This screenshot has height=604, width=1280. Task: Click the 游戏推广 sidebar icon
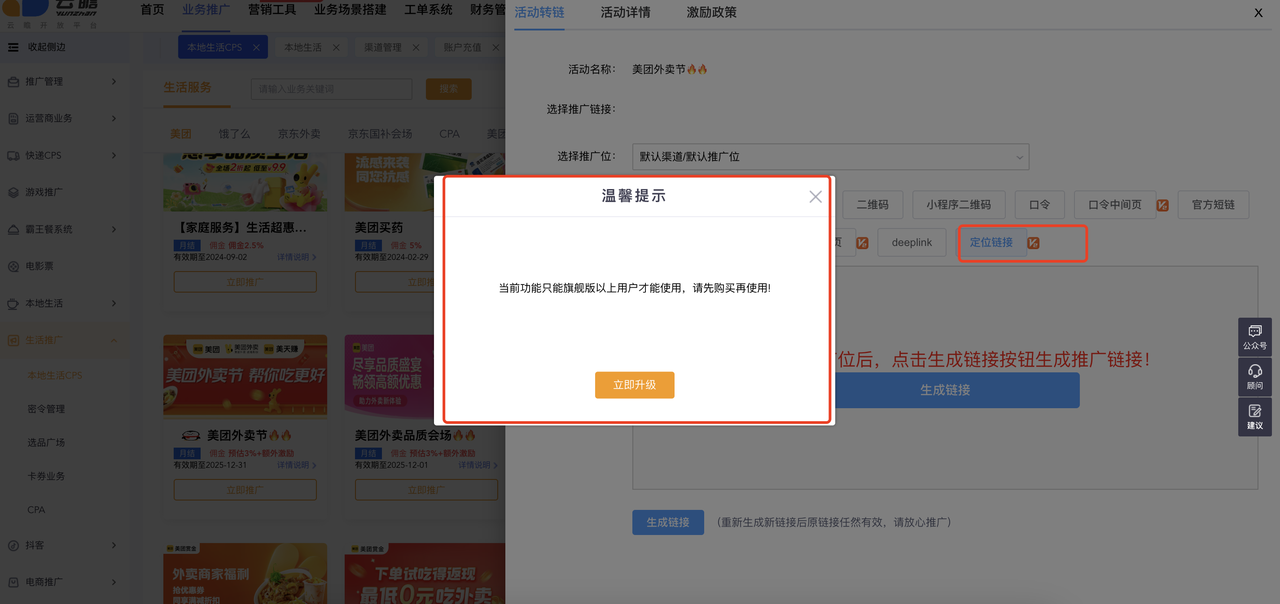pos(13,192)
